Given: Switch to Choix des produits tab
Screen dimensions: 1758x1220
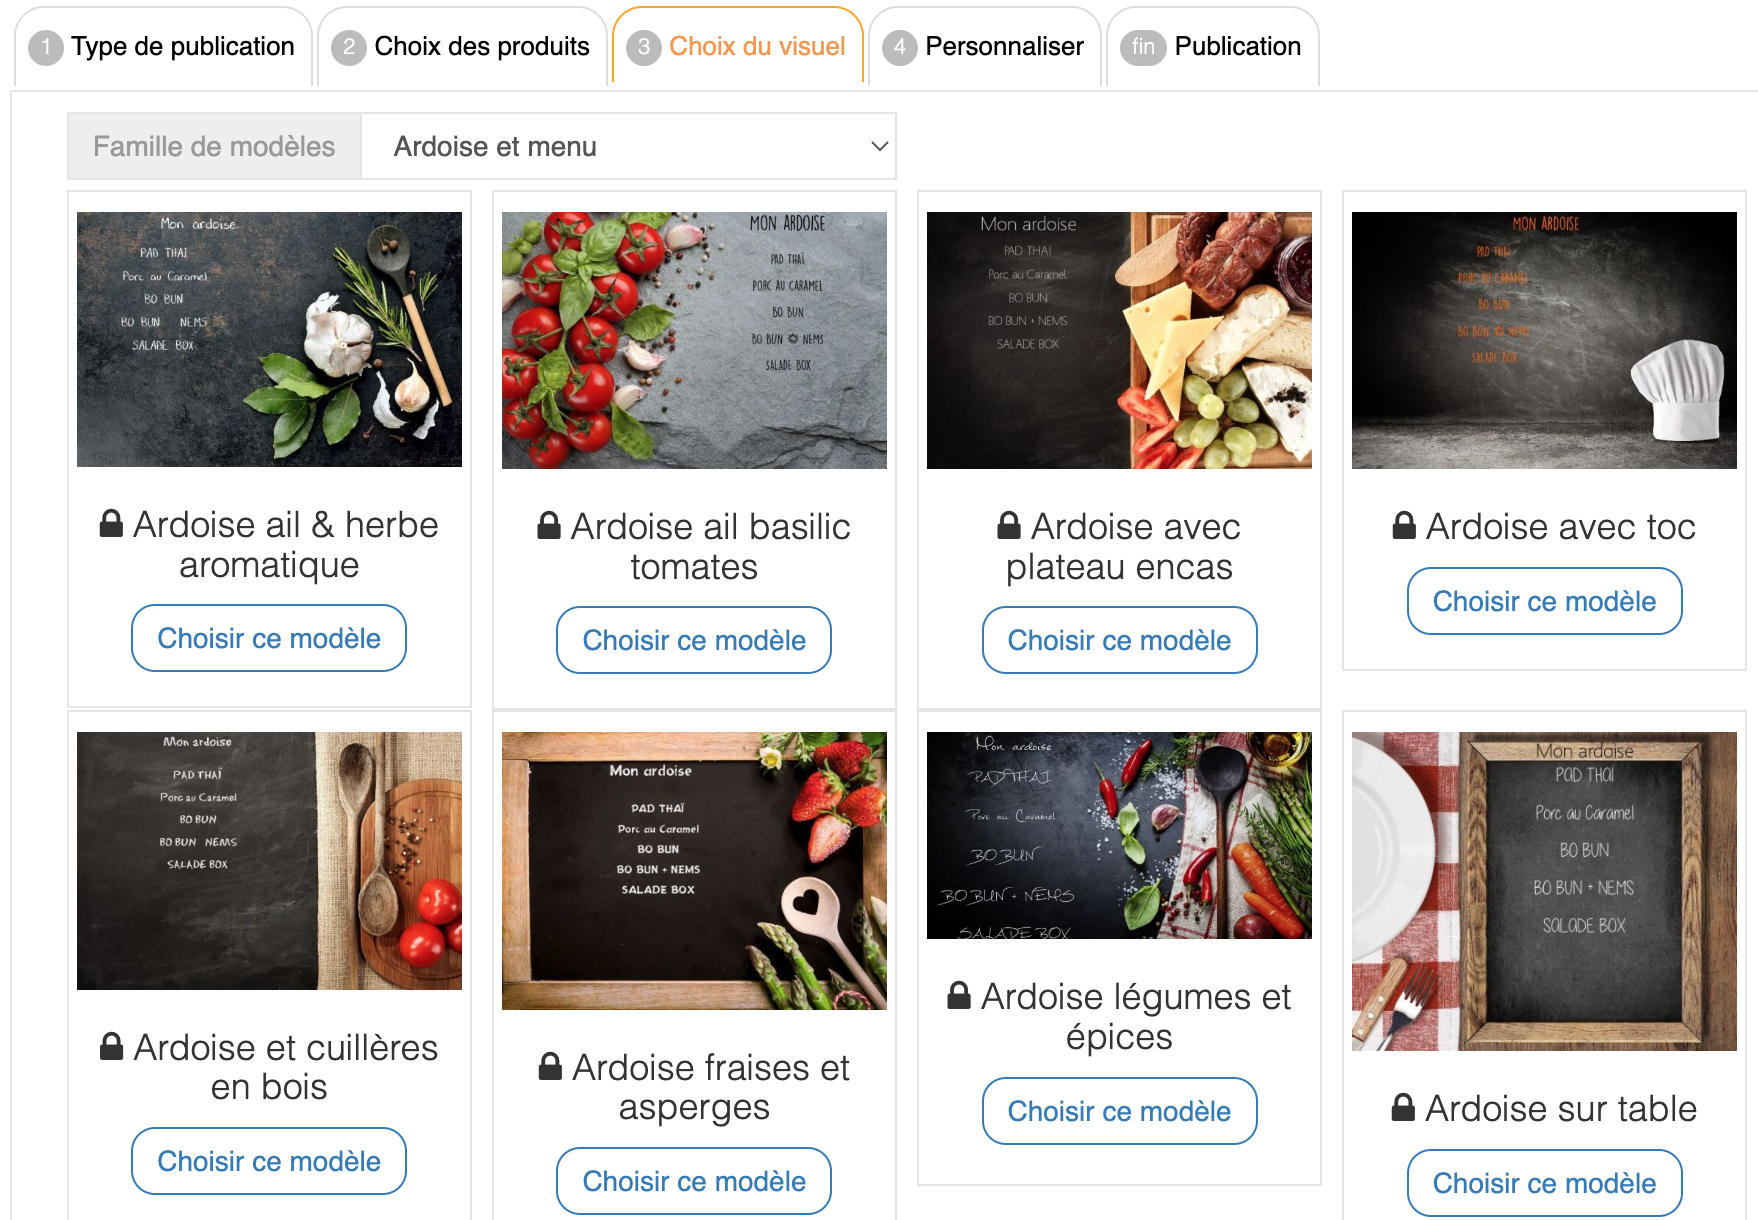Looking at the screenshot, I should (463, 47).
